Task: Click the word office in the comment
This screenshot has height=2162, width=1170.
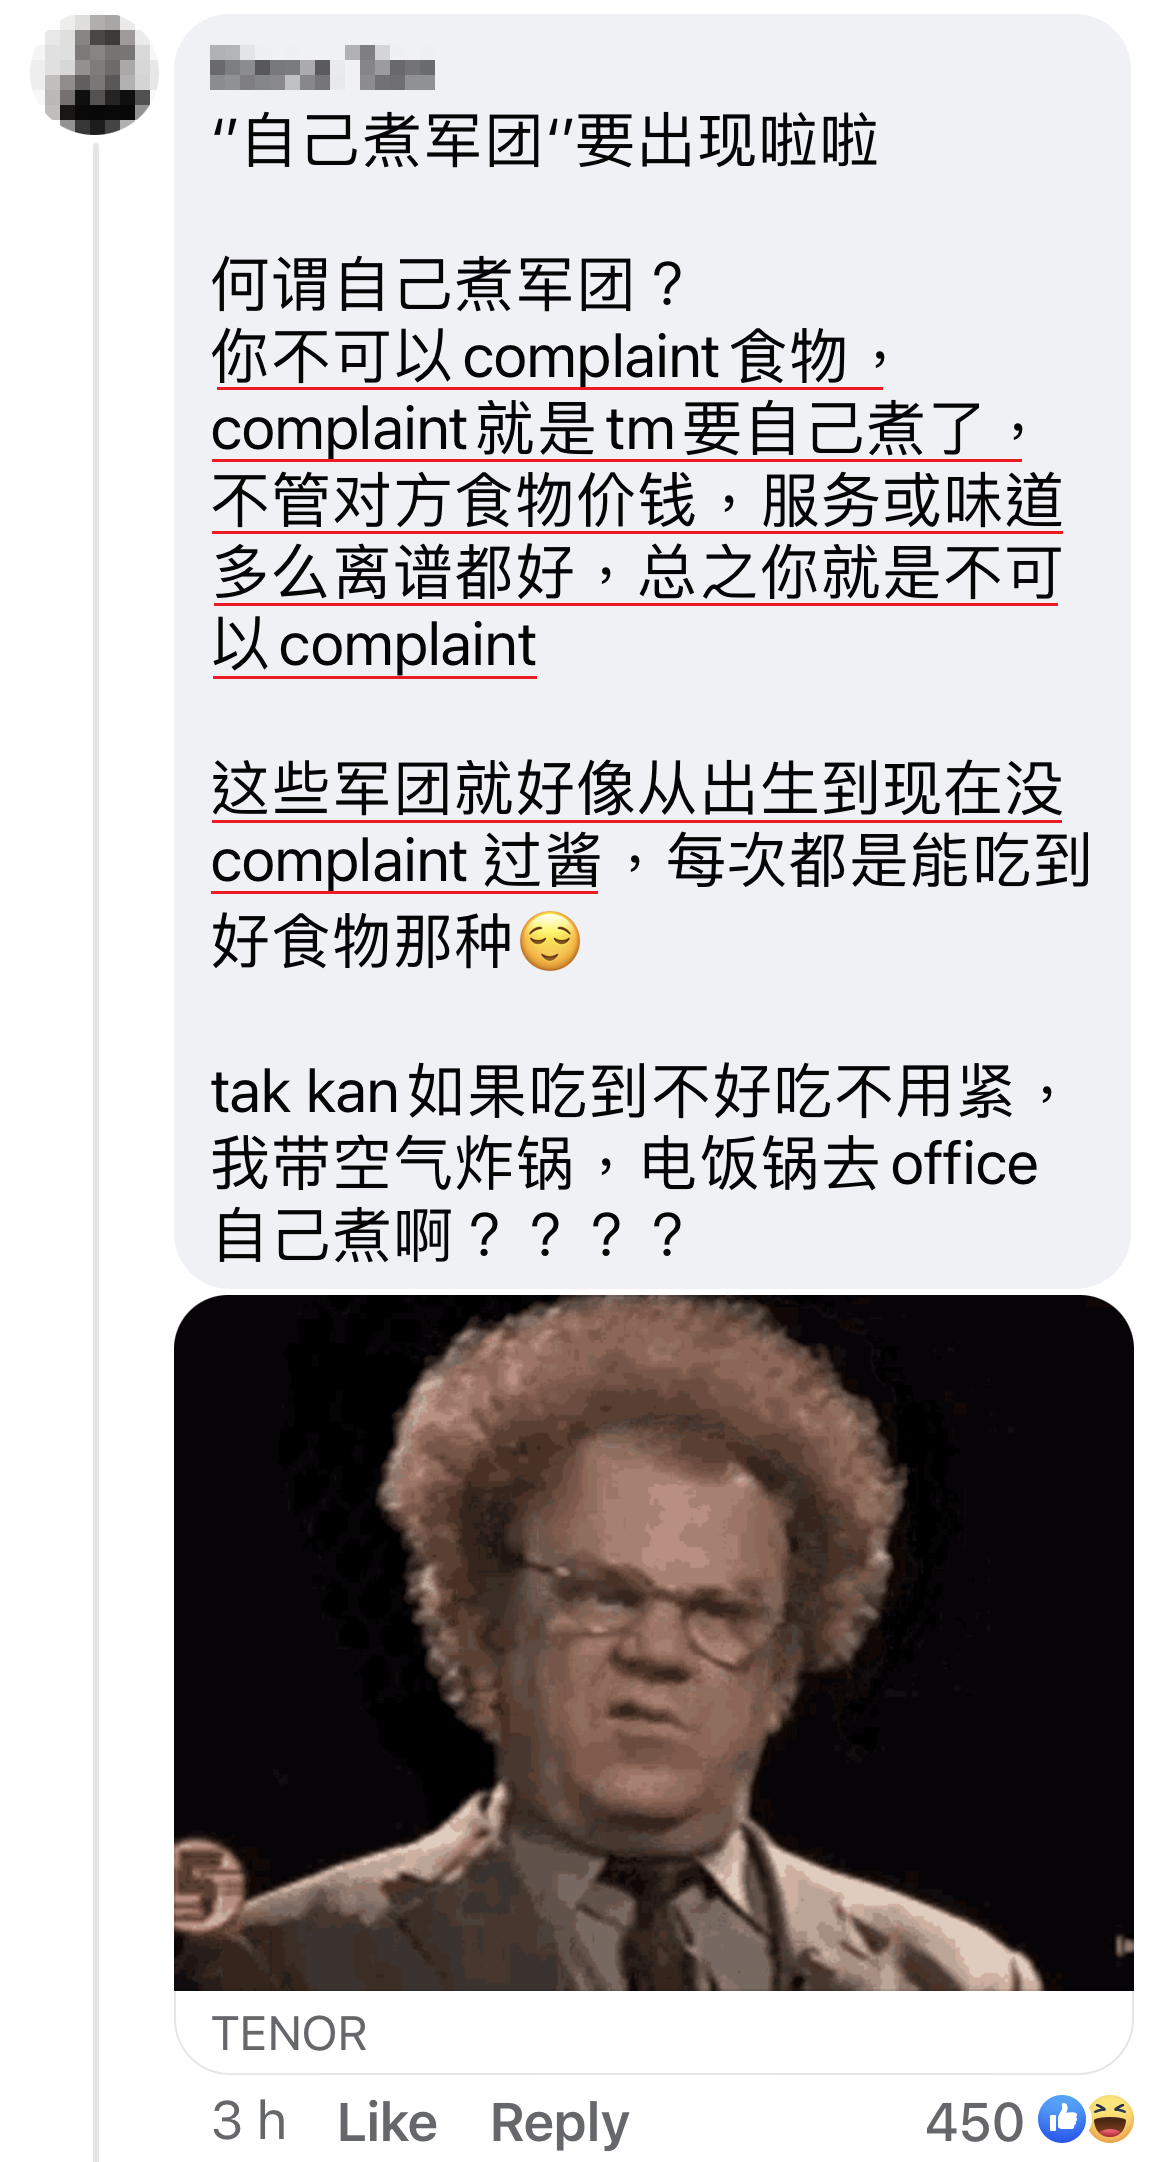Action: pos(964,1163)
